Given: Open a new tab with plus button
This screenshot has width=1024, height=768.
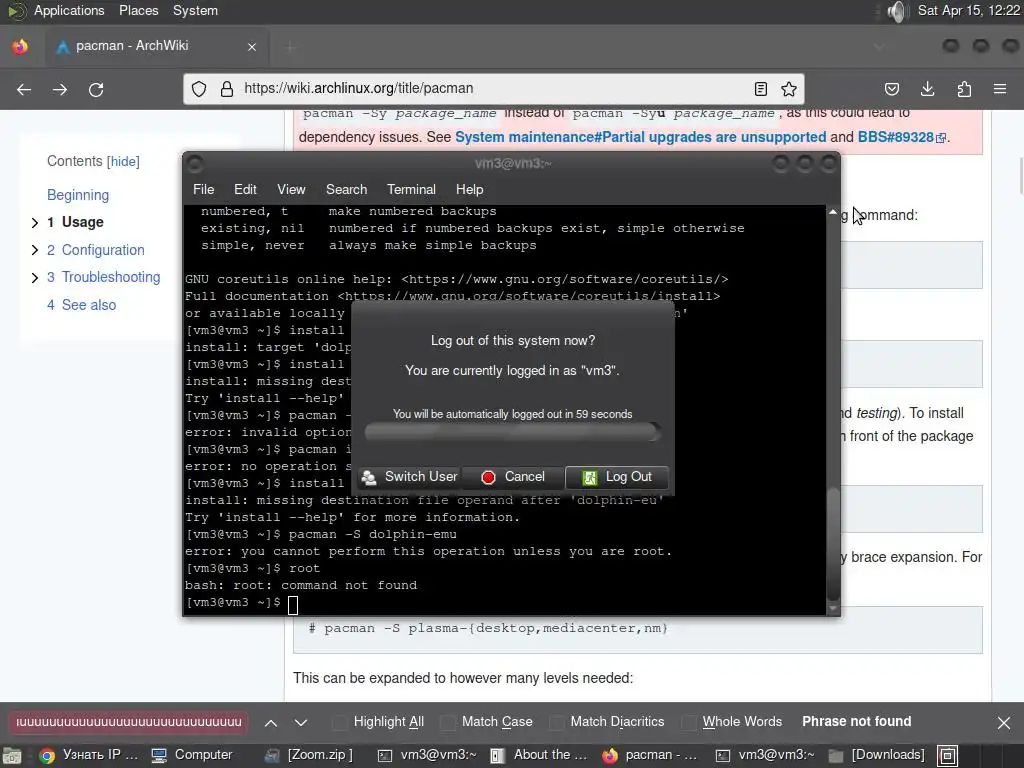Looking at the screenshot, I should pyautogui.click(x=290, y=47).
